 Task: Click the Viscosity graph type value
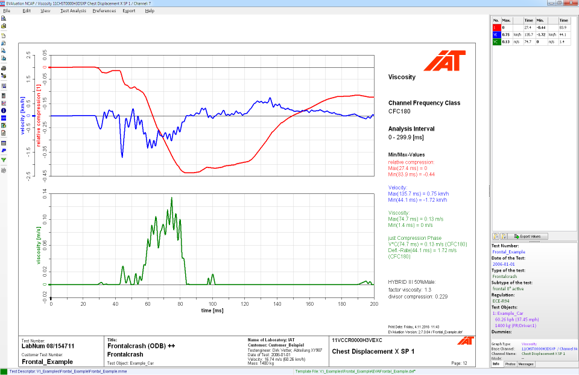pyautogui.click(x=529, y=344)
